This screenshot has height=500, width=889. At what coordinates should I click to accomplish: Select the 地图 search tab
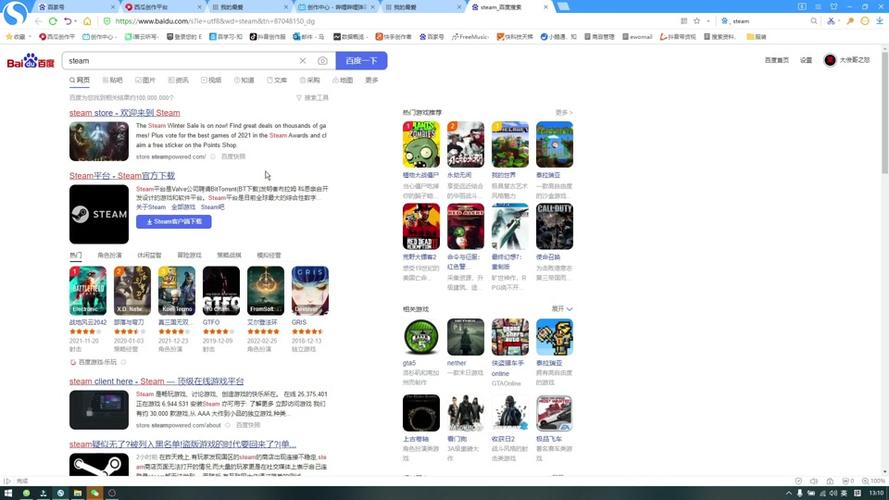343,80
